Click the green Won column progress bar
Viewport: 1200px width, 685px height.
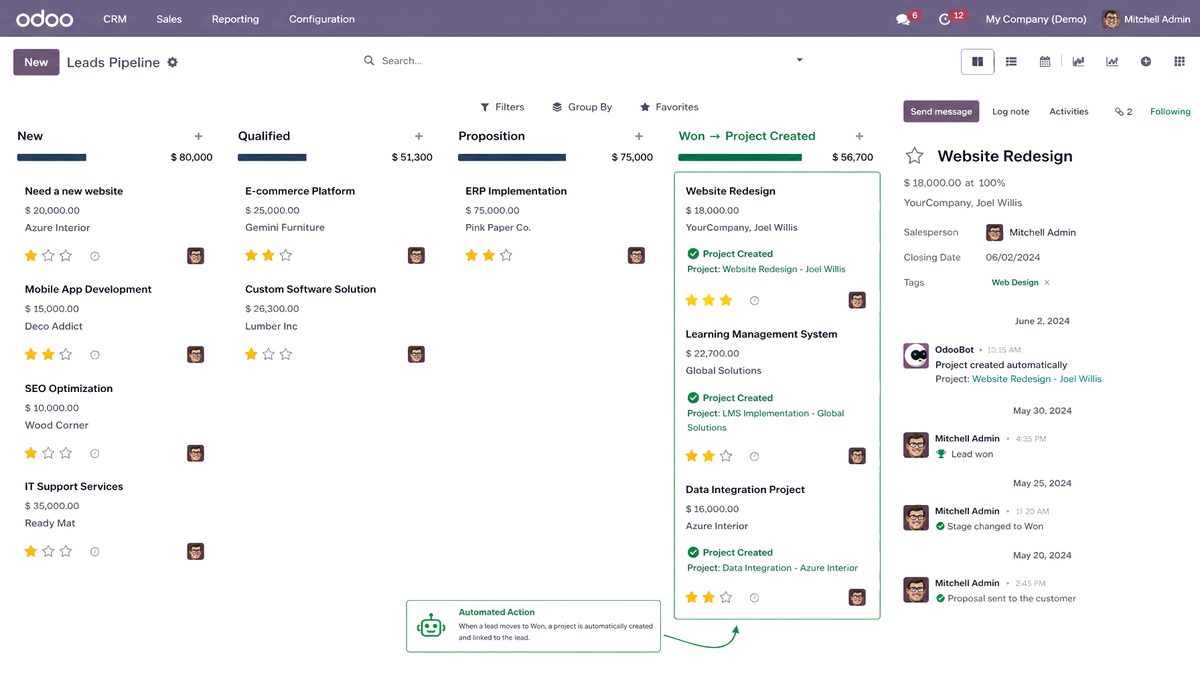tap(740, 158)
